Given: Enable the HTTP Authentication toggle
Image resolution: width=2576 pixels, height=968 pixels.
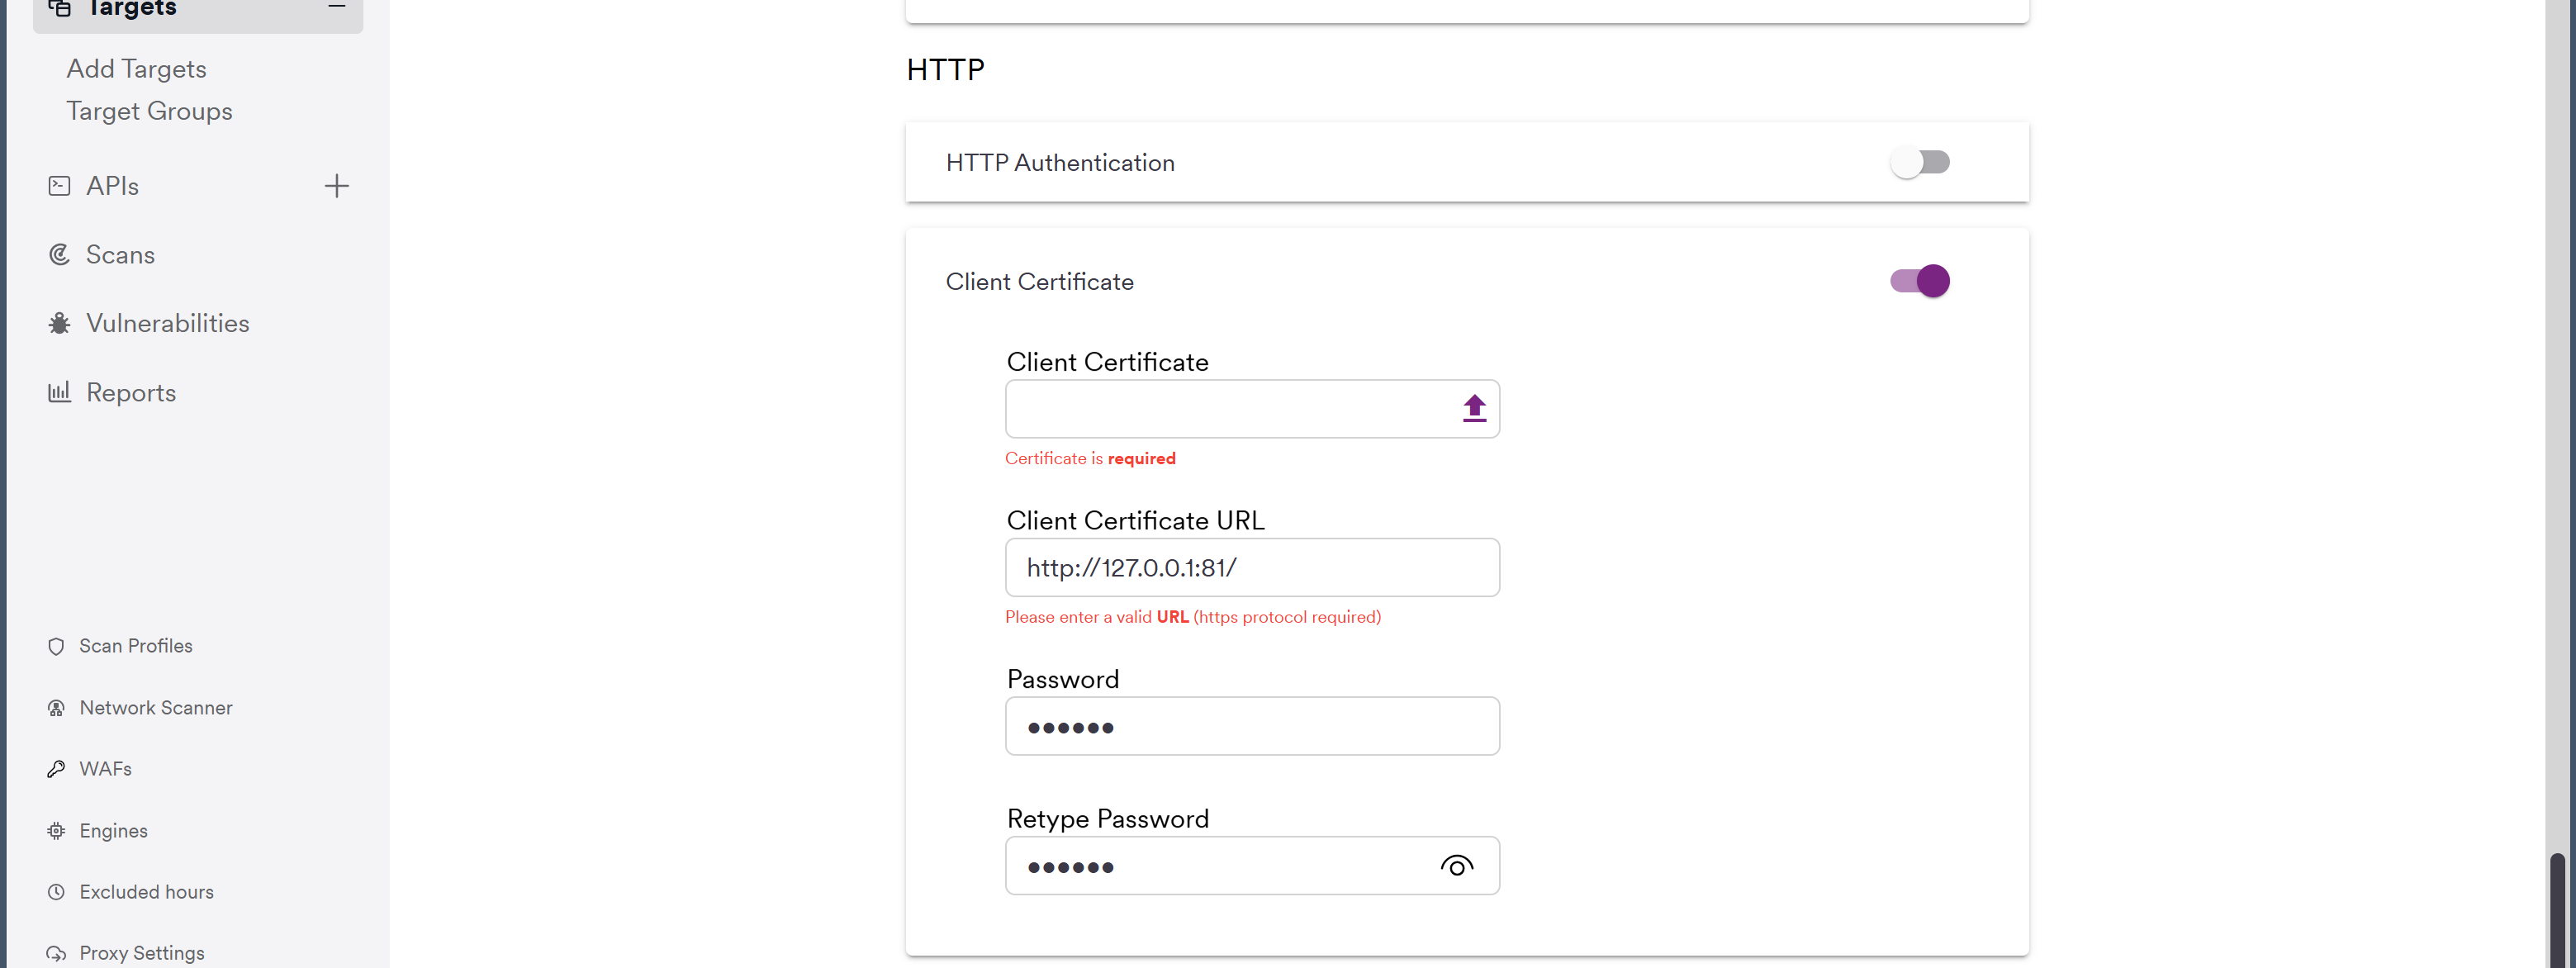Looking at the screenshot, I should (1919, 162).
